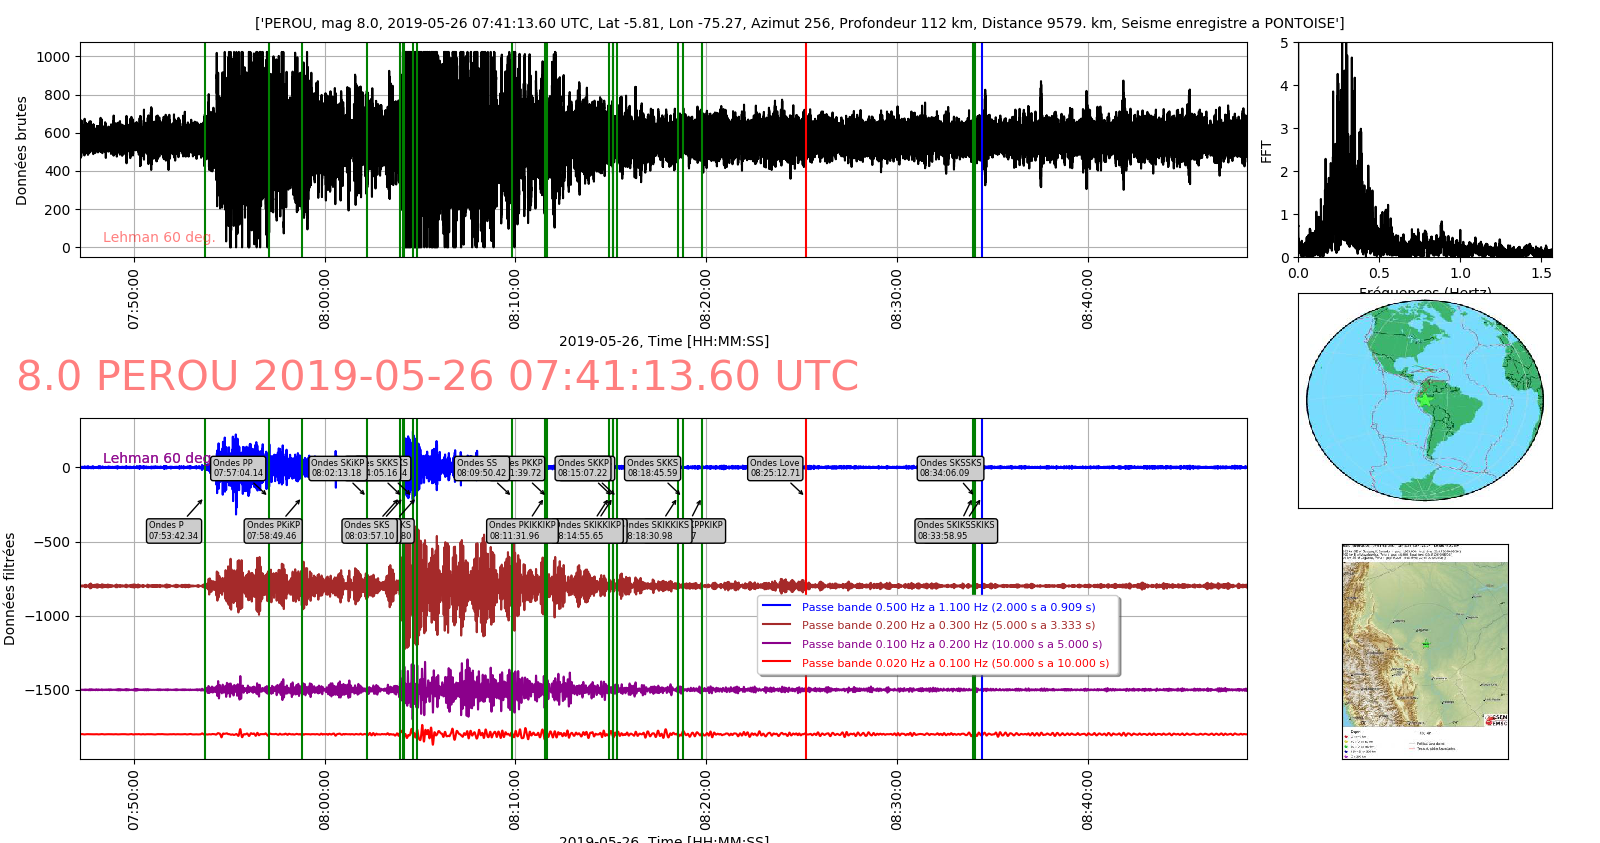
Task: Select the Ondes Love annotation box
Action: [x=775, y=468]
